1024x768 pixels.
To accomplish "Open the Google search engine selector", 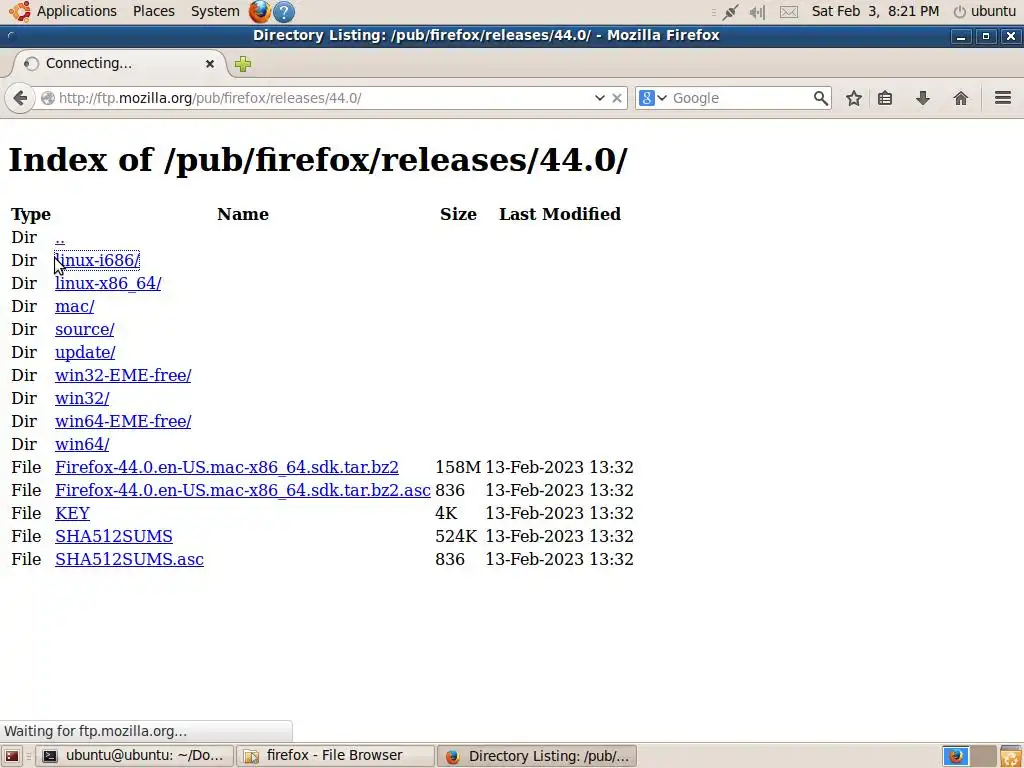I will click(652, 98).
